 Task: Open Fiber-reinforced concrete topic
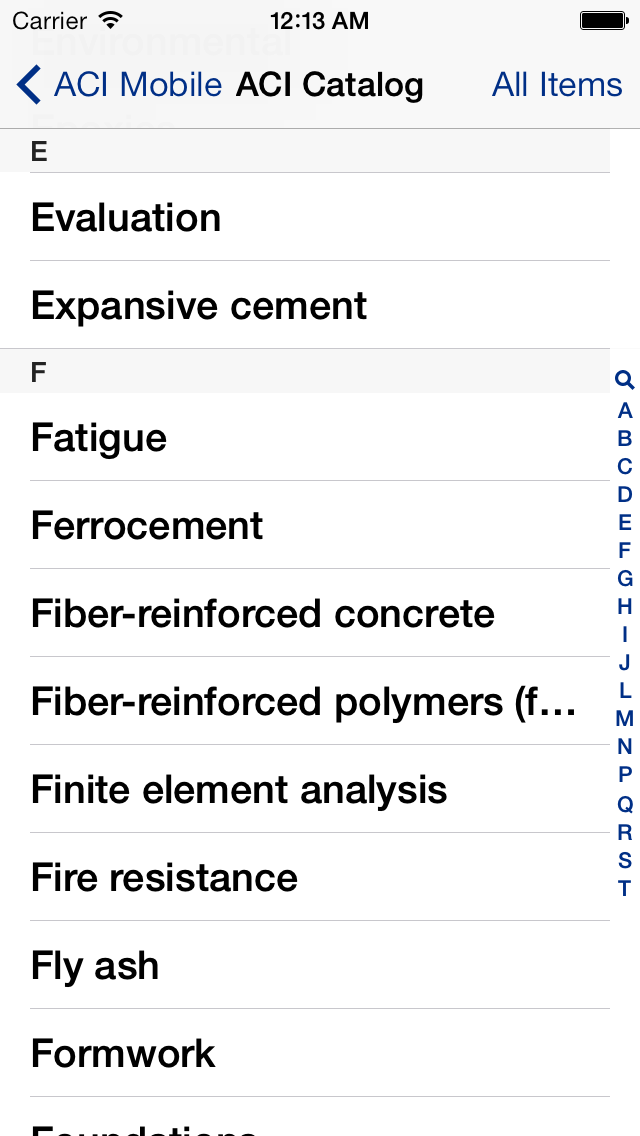click(x=305, y=613)
